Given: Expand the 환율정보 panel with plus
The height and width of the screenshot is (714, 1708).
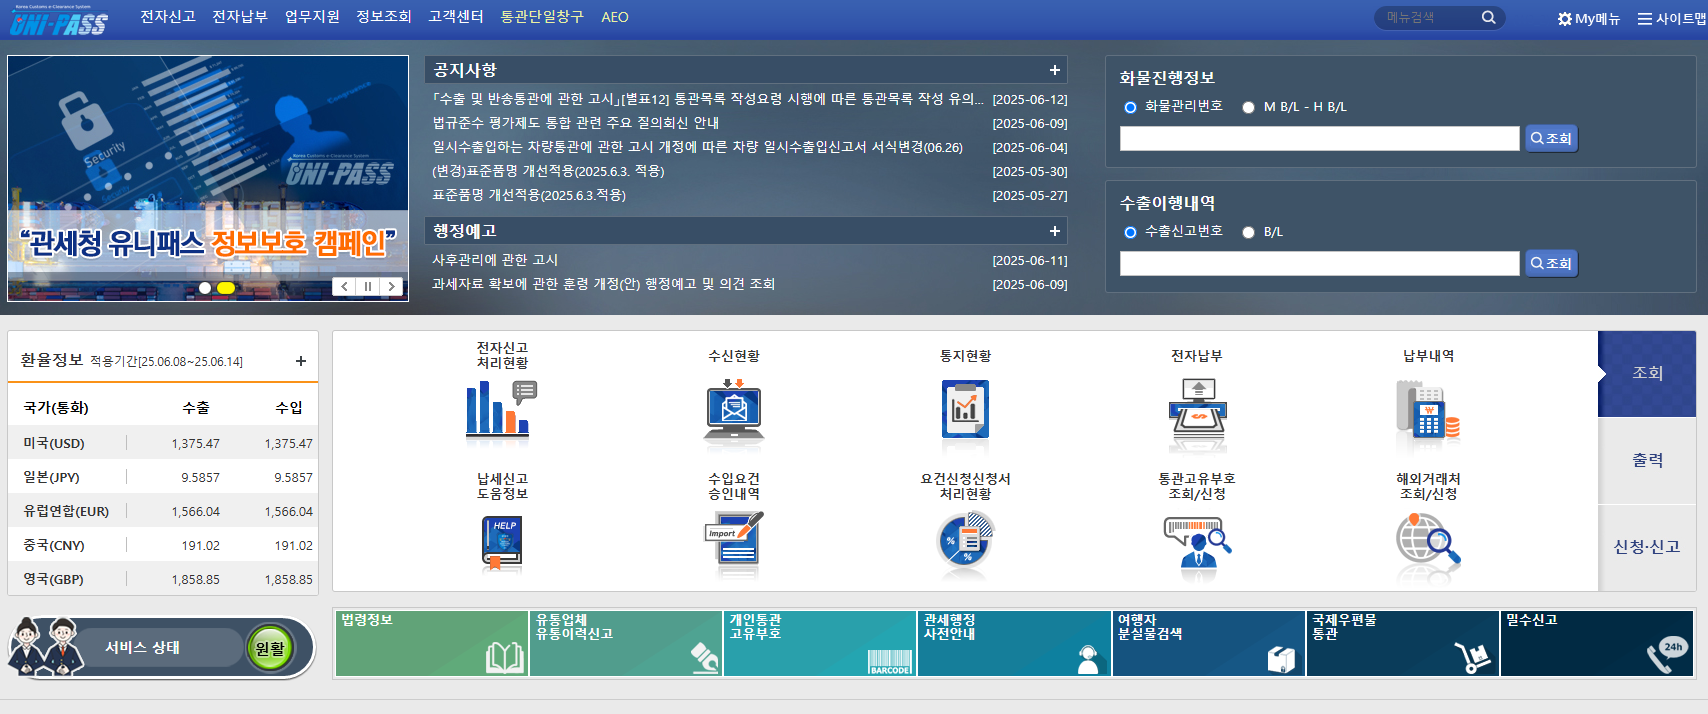Looking at the screenshot, I should coord(301,361).
